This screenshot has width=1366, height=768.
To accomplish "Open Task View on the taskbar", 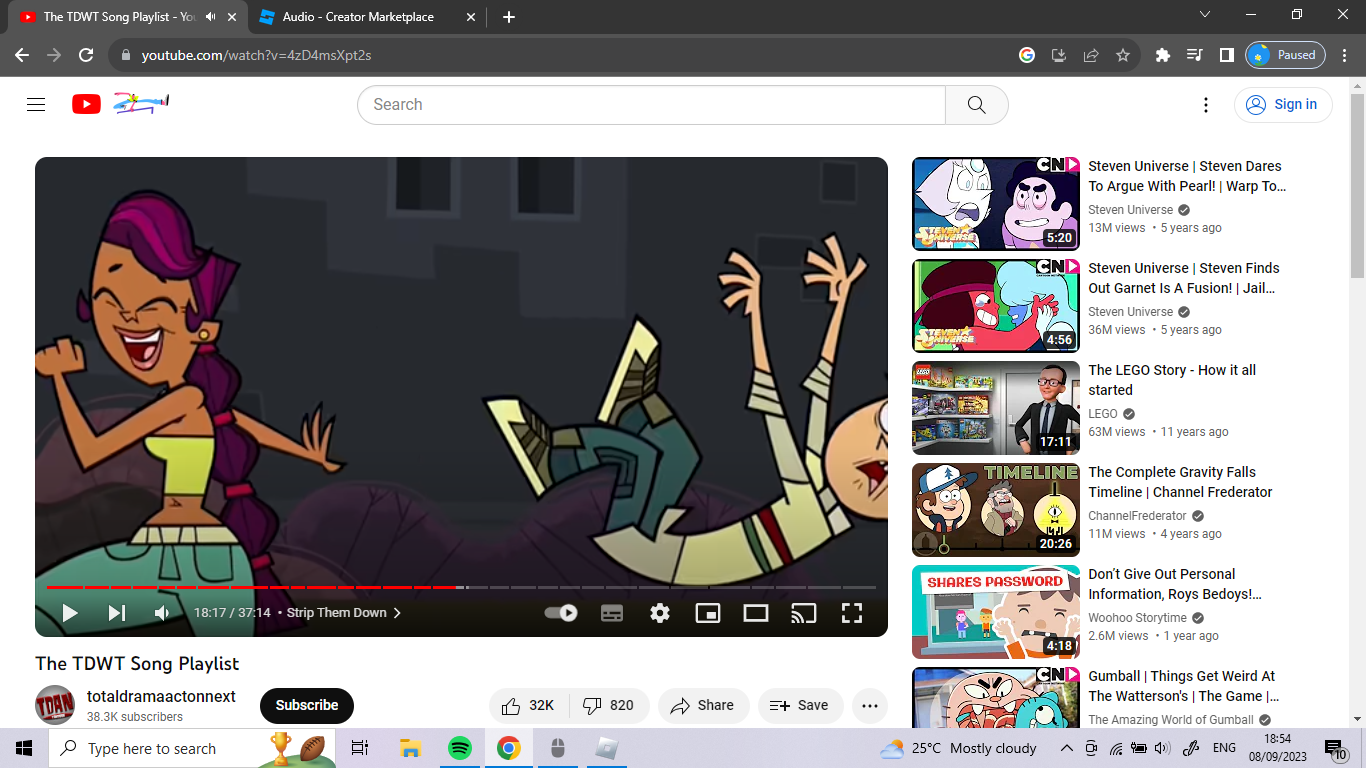I will 360,748.
